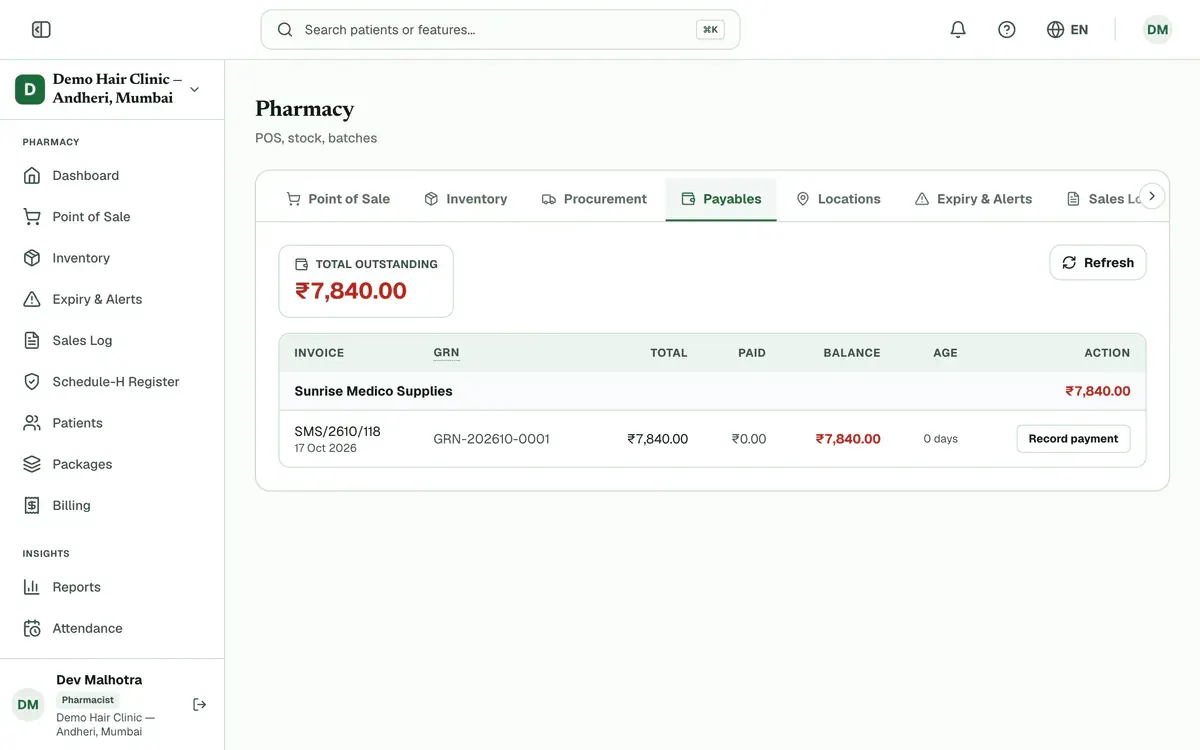
Task: Open Expiry & Alerts in sidebar
Action: (112, 299)
